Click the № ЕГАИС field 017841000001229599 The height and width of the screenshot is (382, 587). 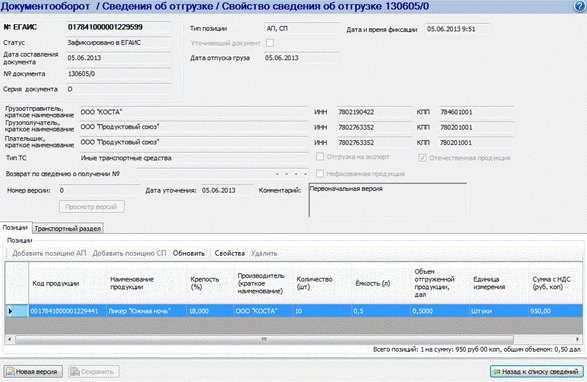click(x=118, y=27)
